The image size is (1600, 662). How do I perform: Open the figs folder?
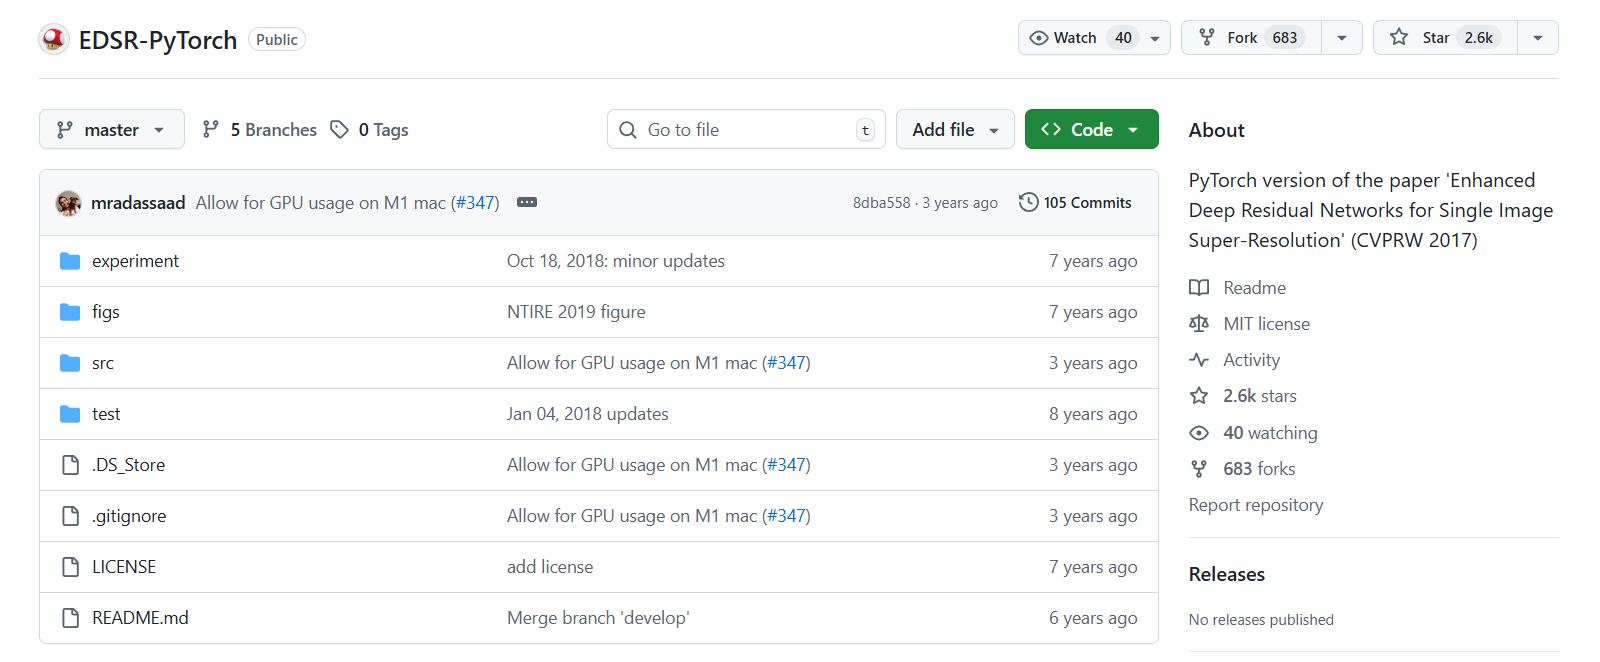(106, 312)
